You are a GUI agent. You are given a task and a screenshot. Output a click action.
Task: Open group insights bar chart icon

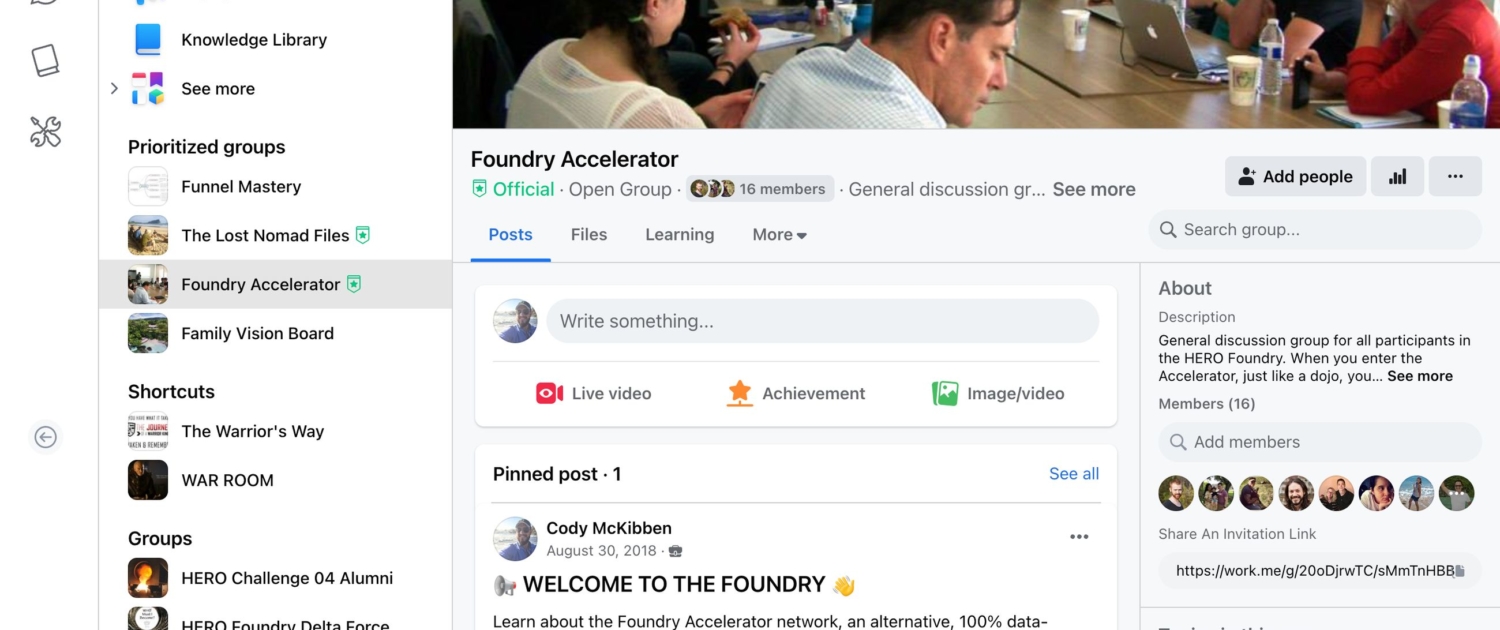click(1397, 176)
